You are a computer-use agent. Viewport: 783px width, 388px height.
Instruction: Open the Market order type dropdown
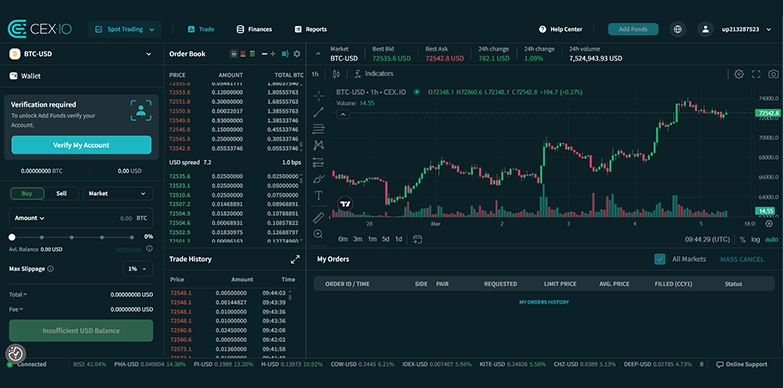point(117,193)
